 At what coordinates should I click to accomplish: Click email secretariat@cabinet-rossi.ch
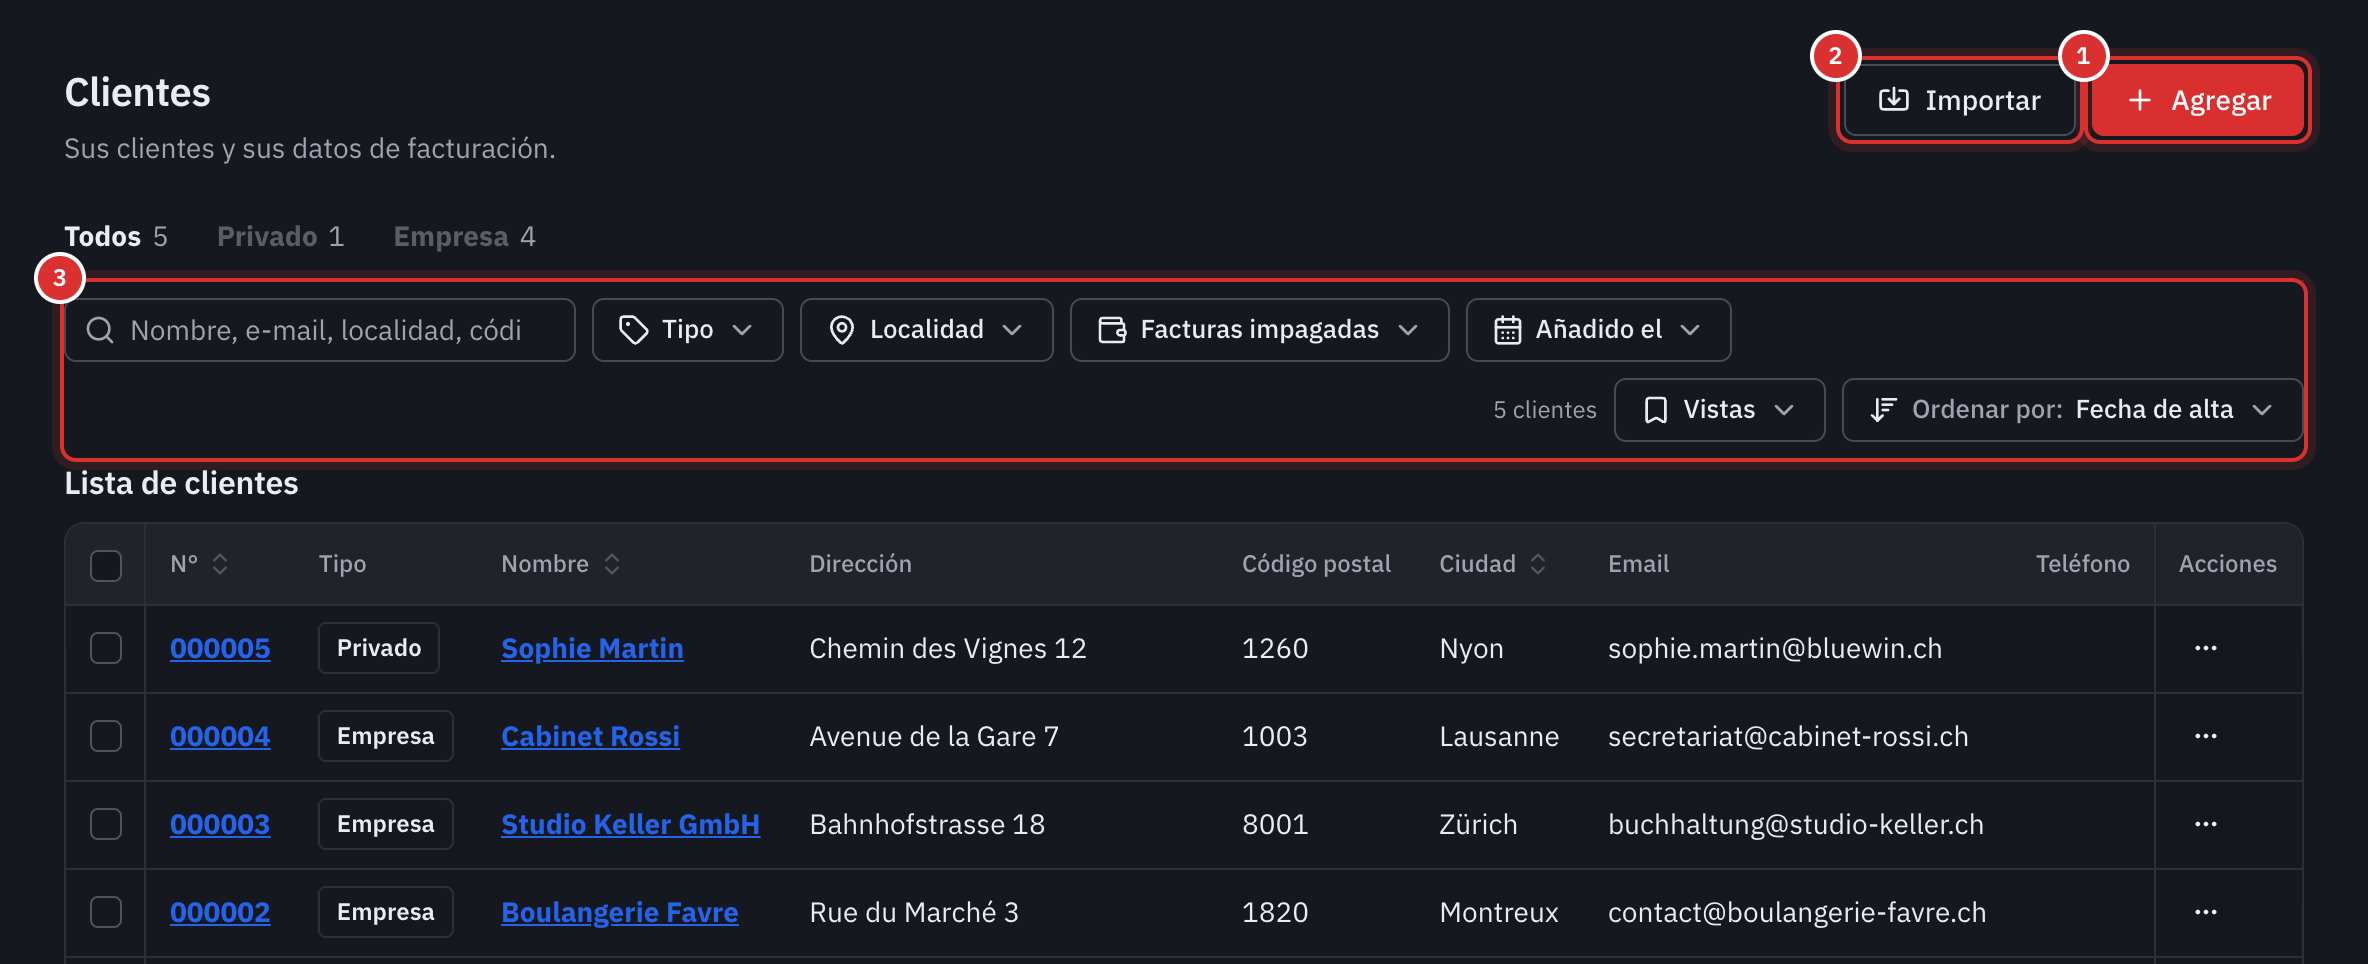[x=1788, y=736]
